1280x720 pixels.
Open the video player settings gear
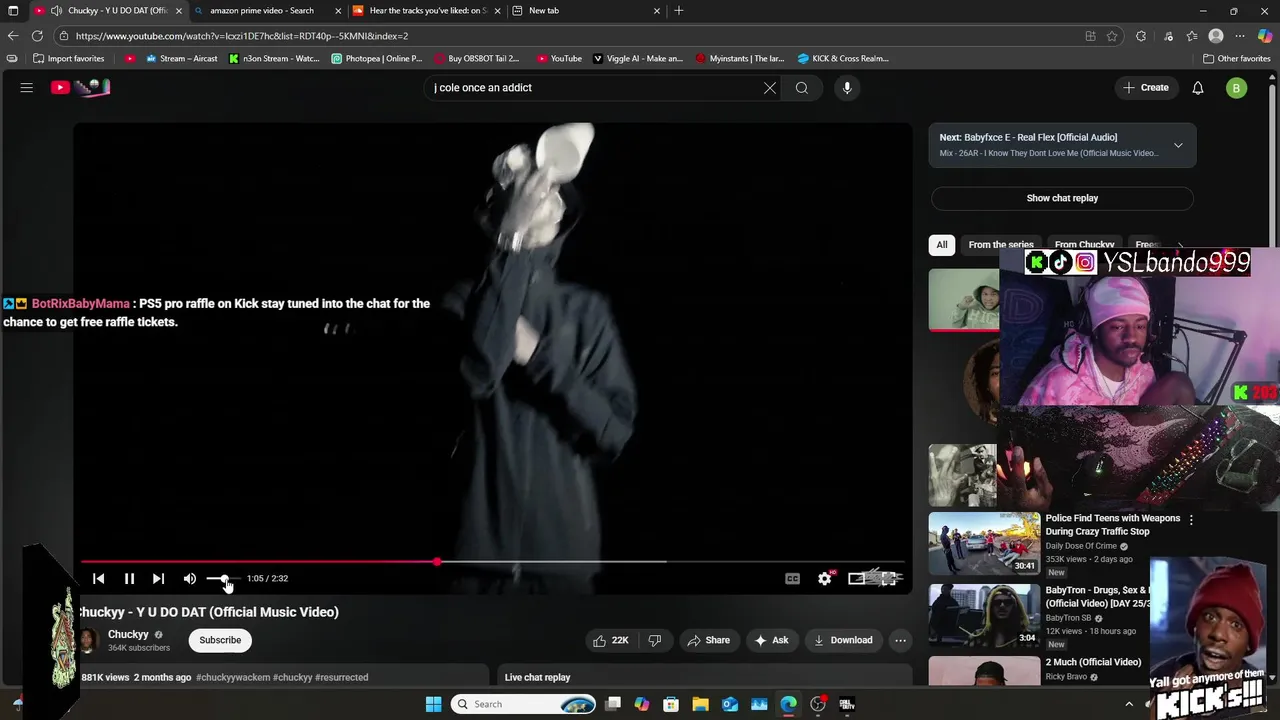tap(824, 578)
